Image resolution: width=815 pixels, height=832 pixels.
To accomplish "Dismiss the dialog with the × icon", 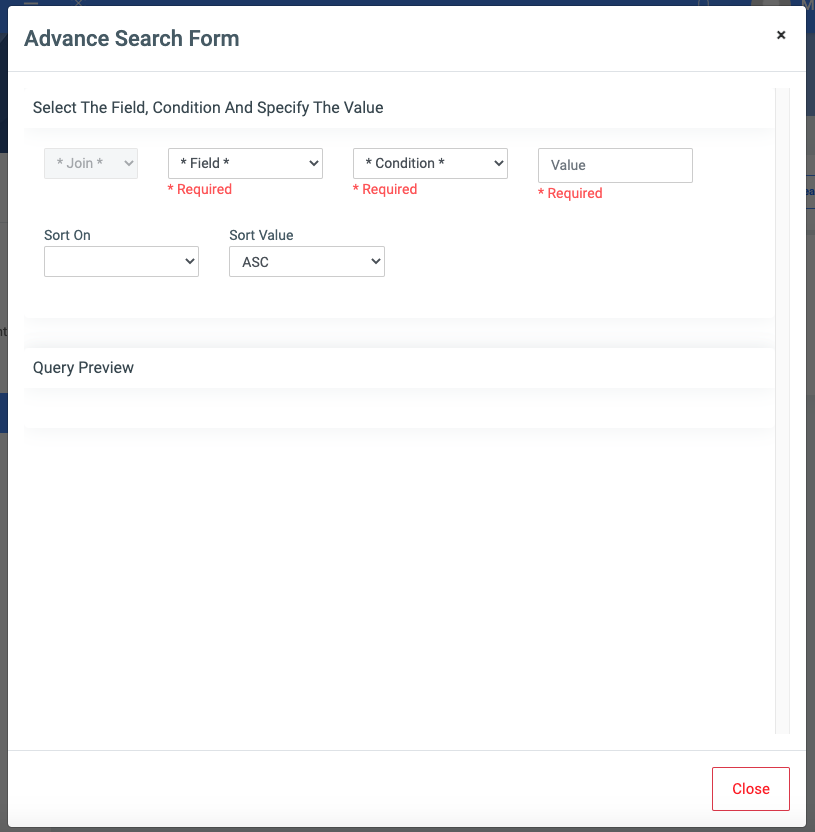I will [x=781, y=35].
